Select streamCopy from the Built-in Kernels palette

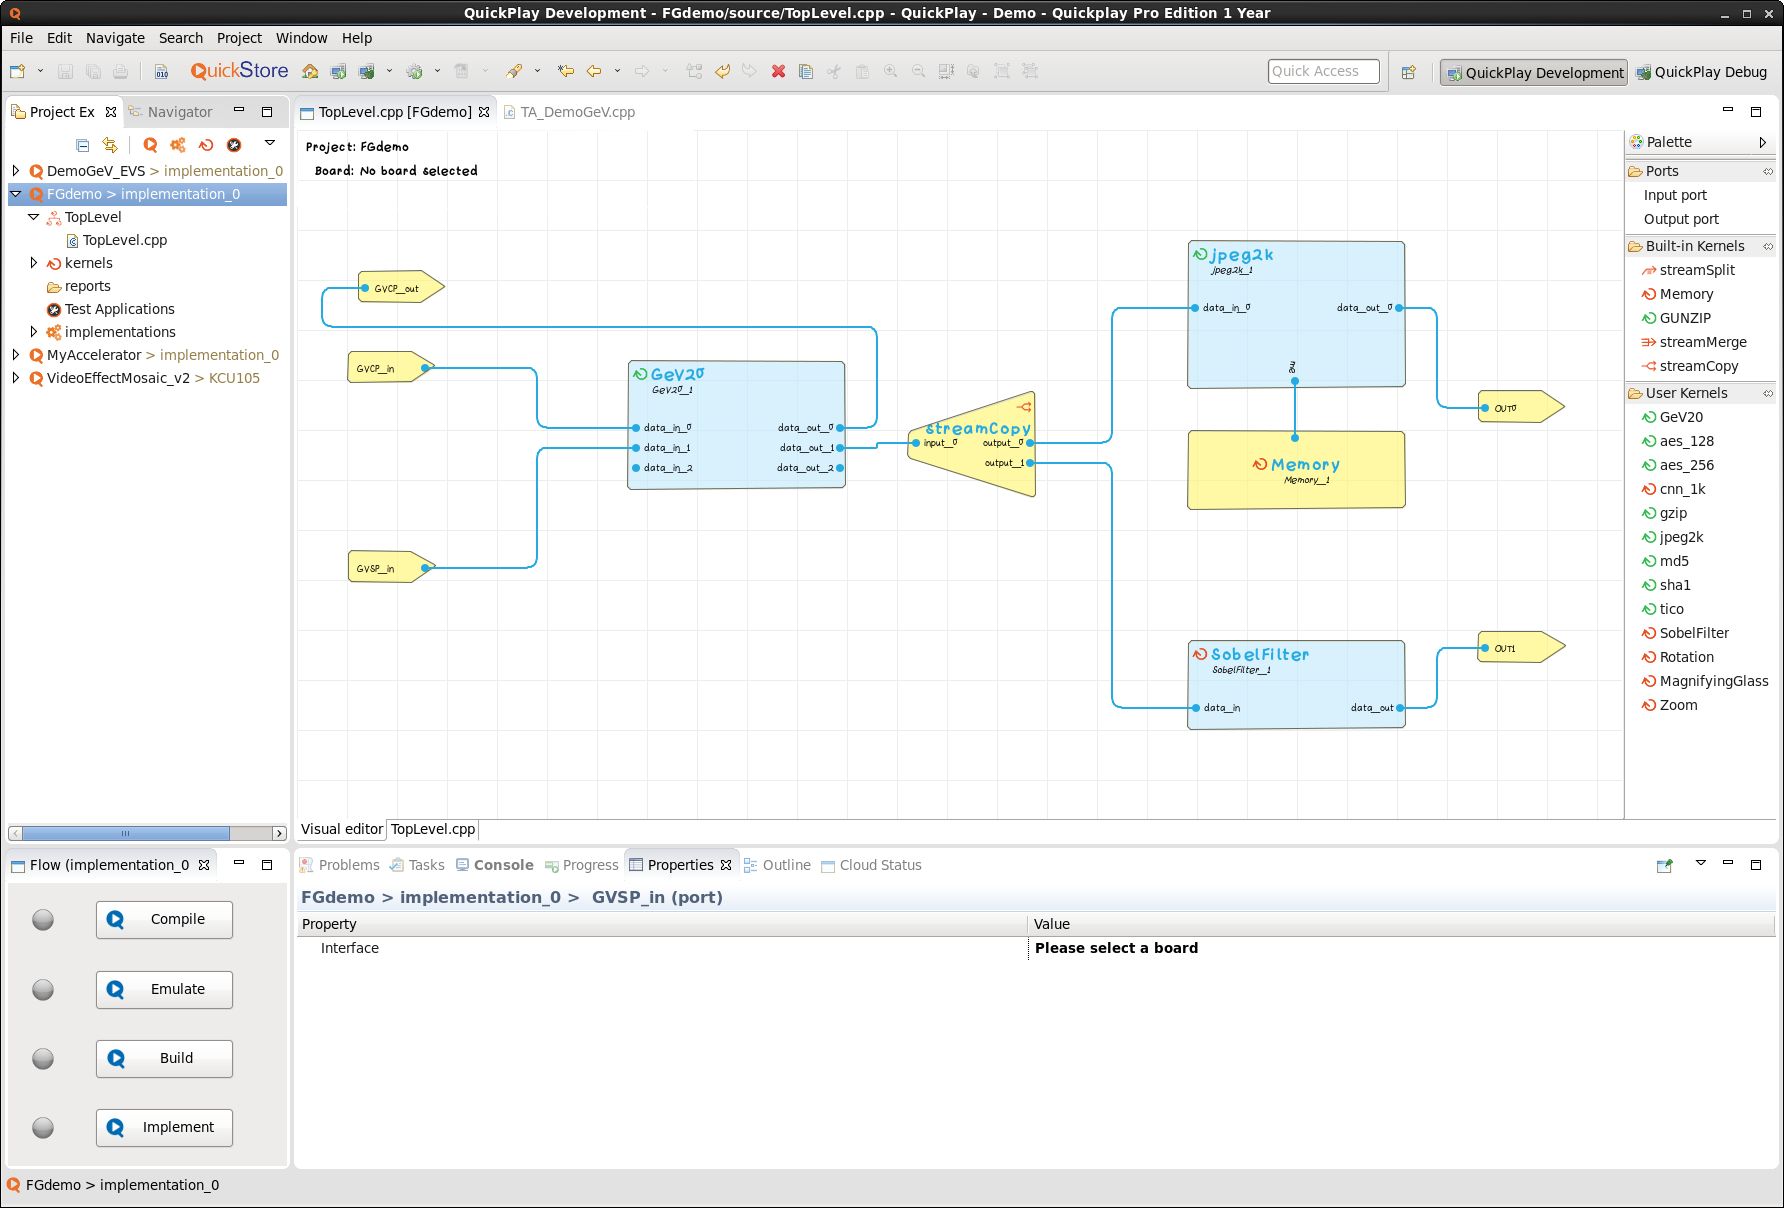[x=1697, y=366]
